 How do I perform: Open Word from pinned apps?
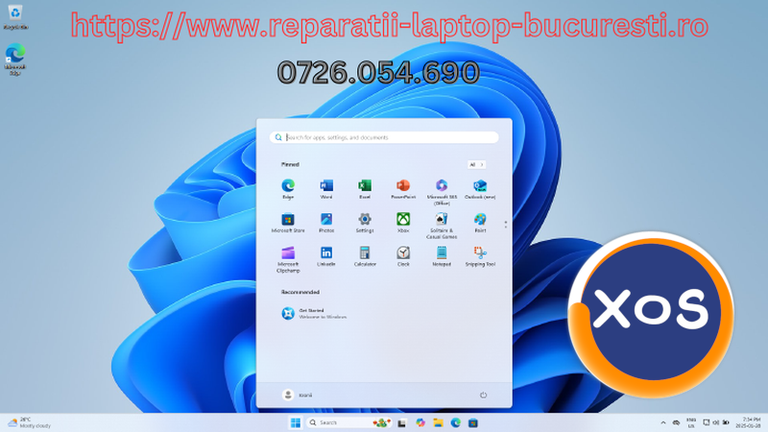326,187
